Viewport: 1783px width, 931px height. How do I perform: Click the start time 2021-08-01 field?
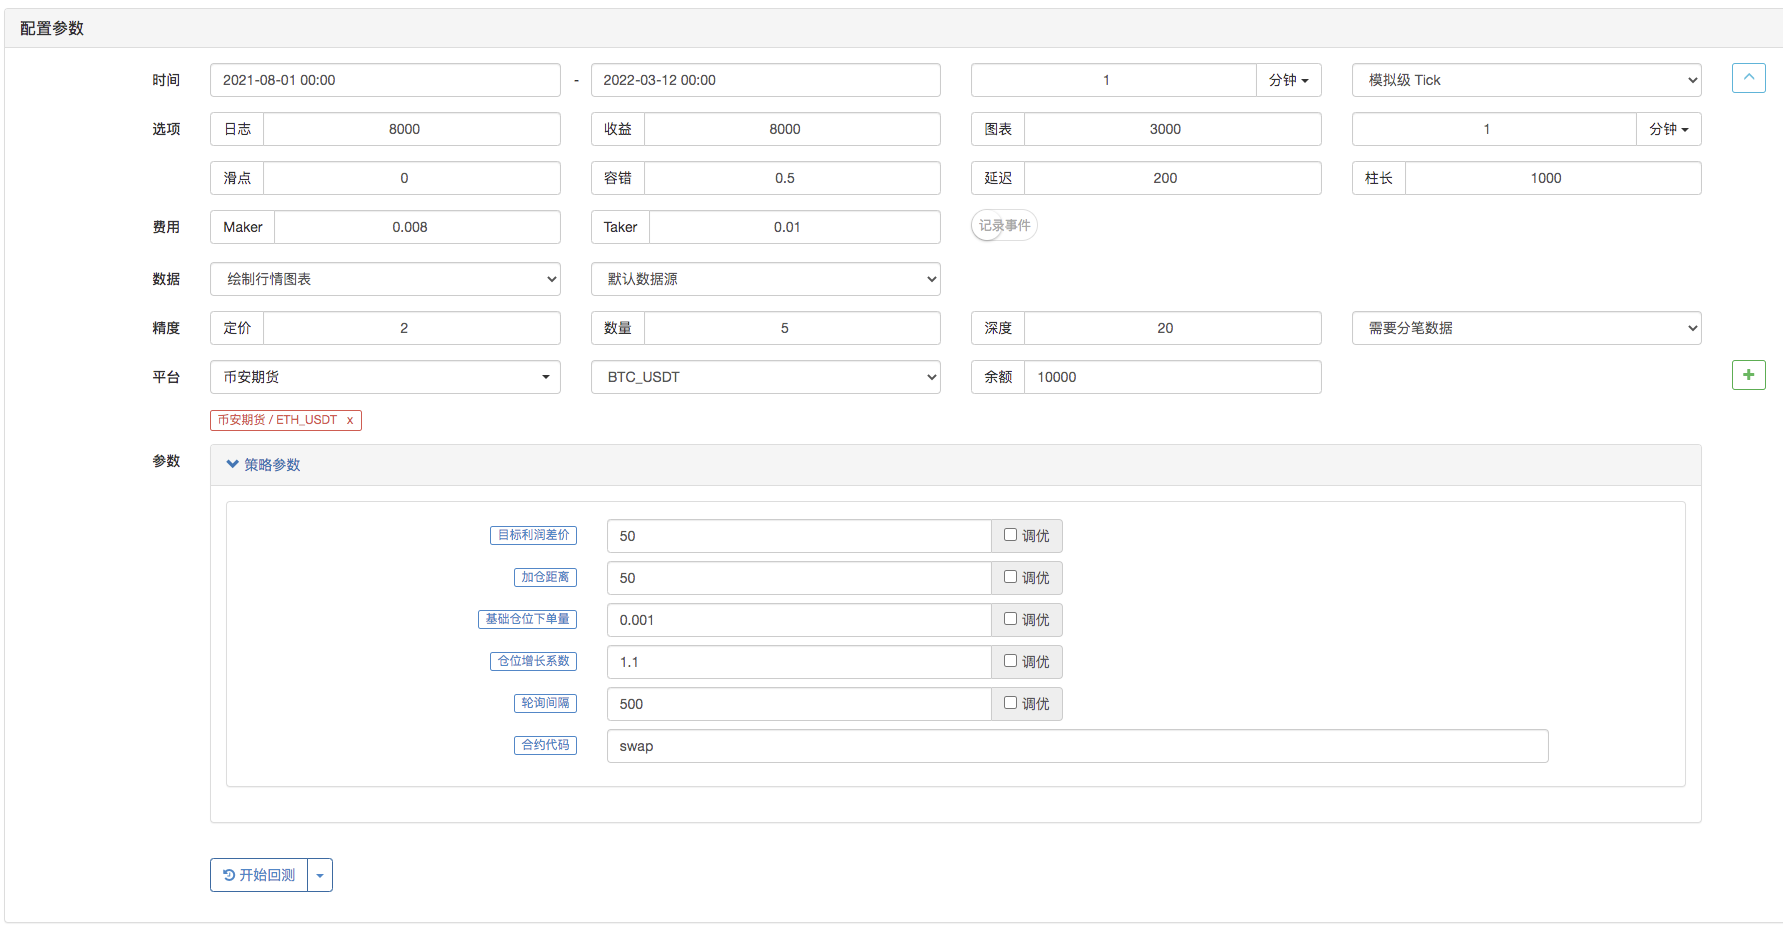tap(385, 80)
